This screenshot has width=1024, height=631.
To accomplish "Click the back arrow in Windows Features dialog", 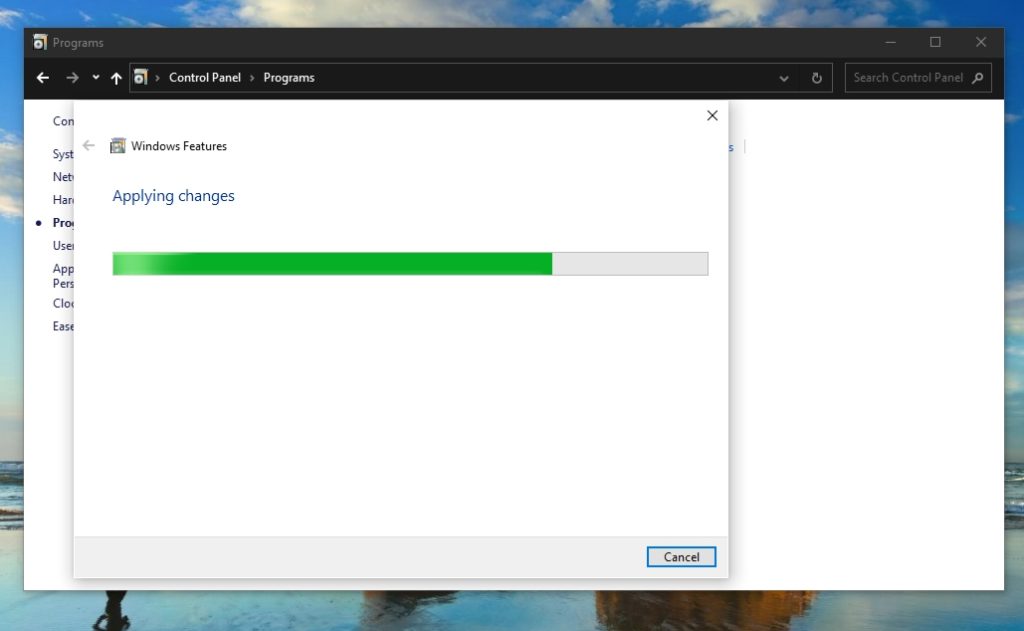I will pos(89,146).
